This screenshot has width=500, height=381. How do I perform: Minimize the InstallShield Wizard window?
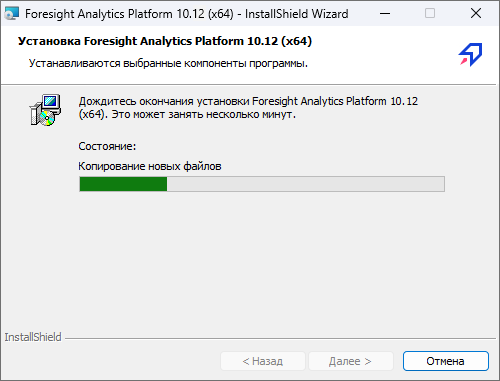tap(385, 13)
